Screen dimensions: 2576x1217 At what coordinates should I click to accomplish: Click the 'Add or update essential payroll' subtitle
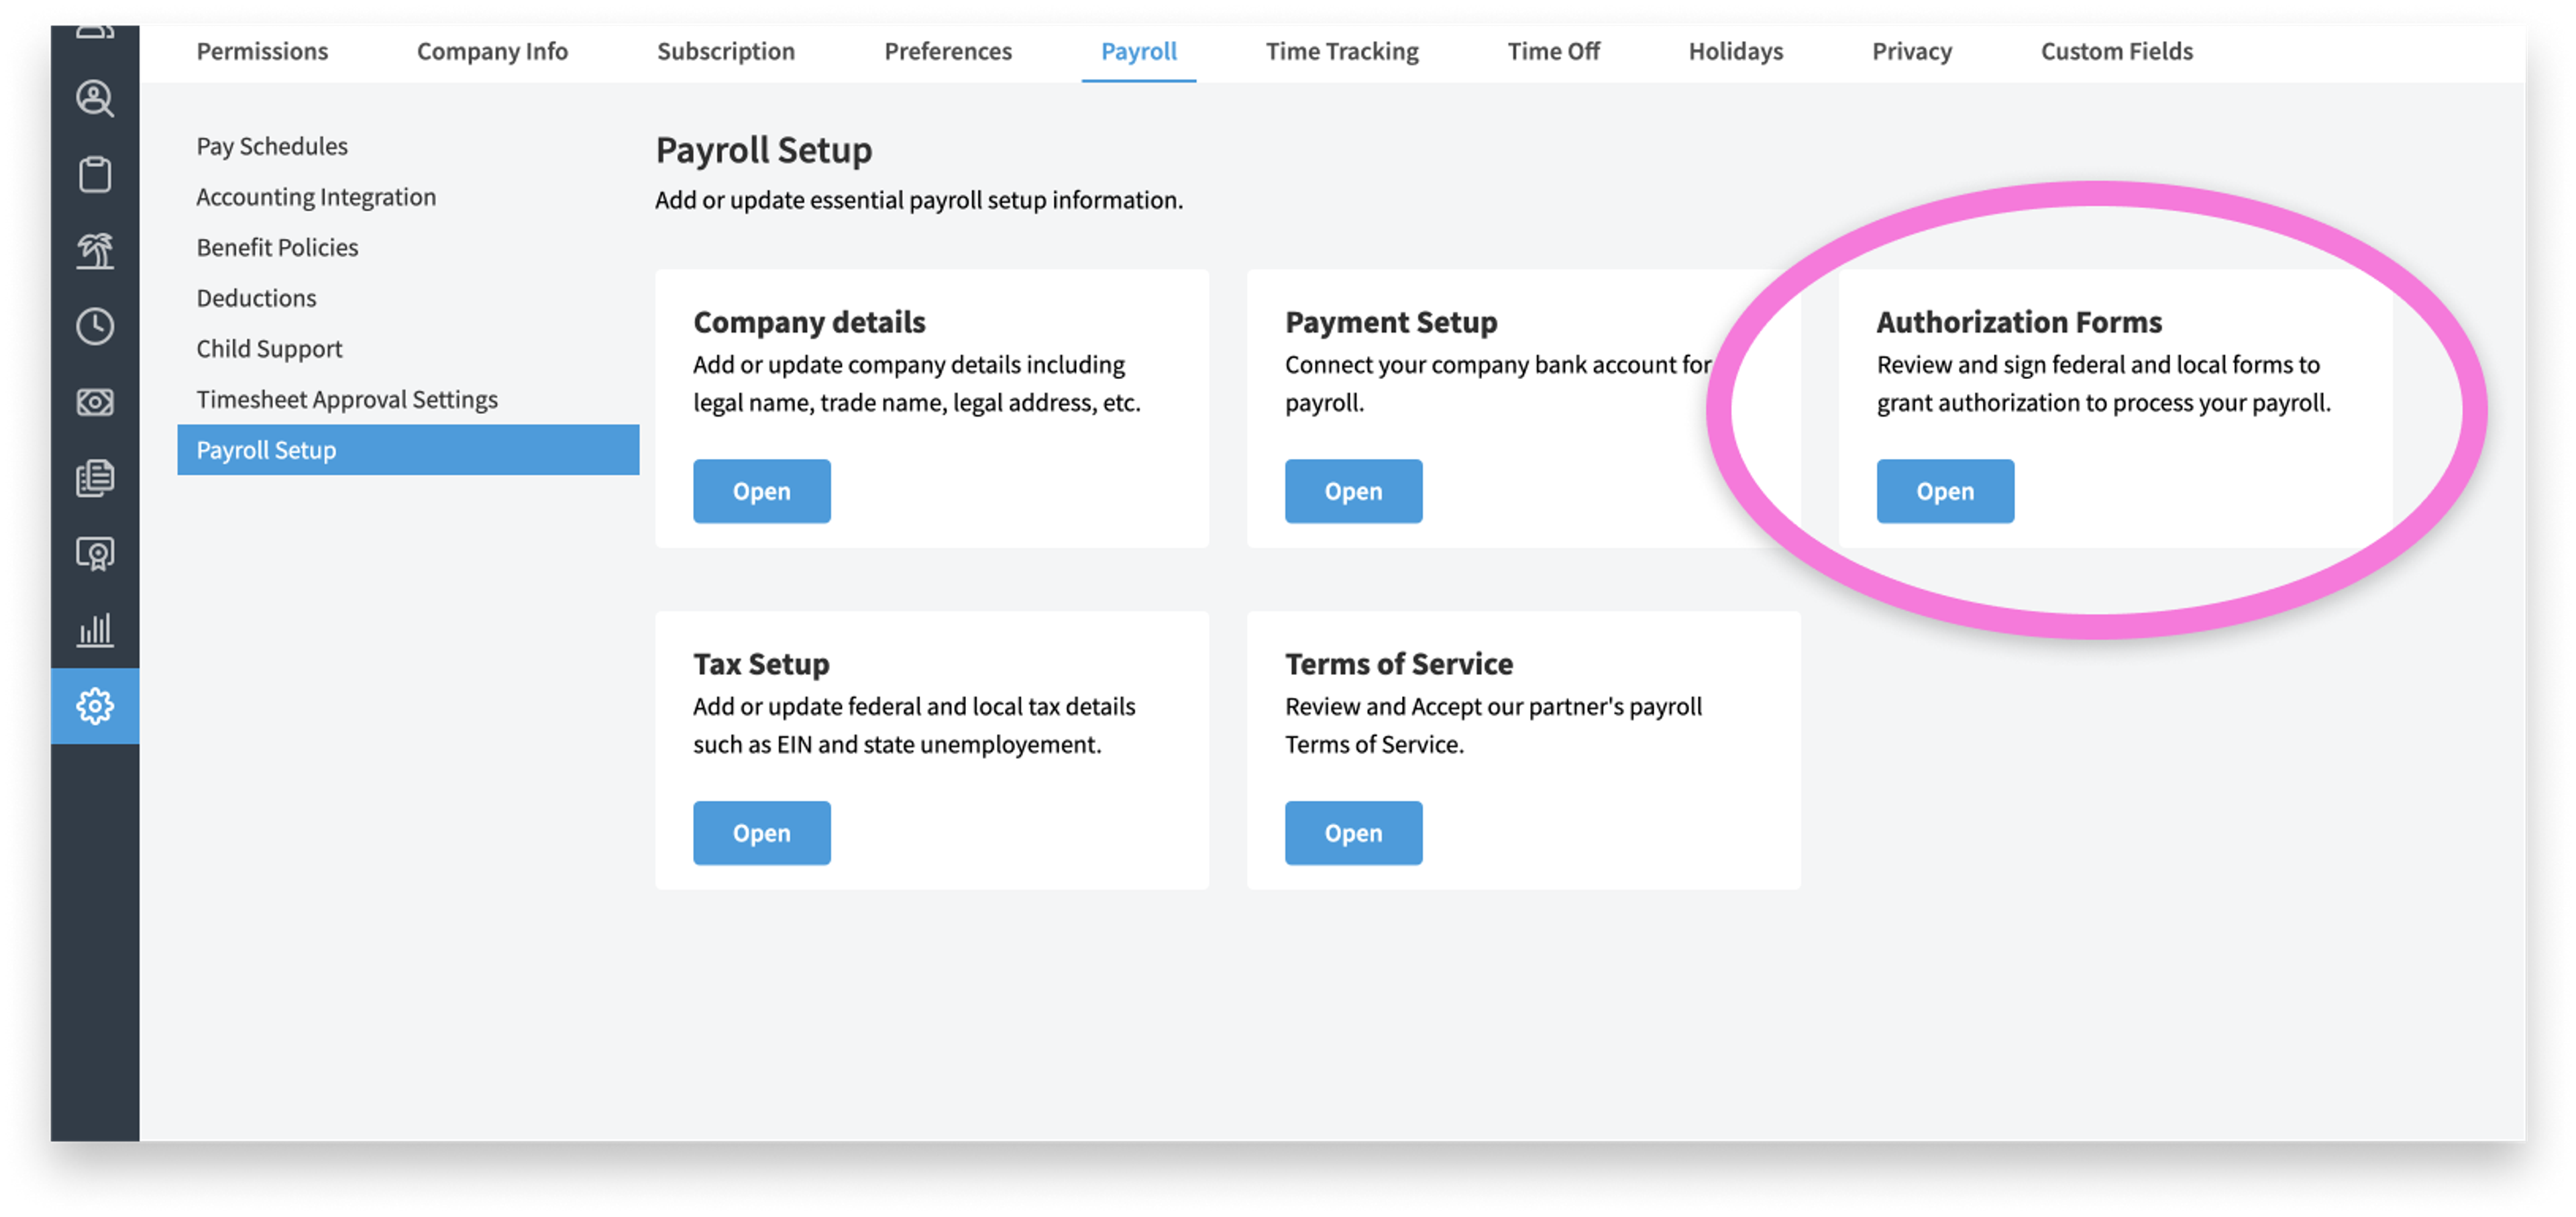coord(919,200)
